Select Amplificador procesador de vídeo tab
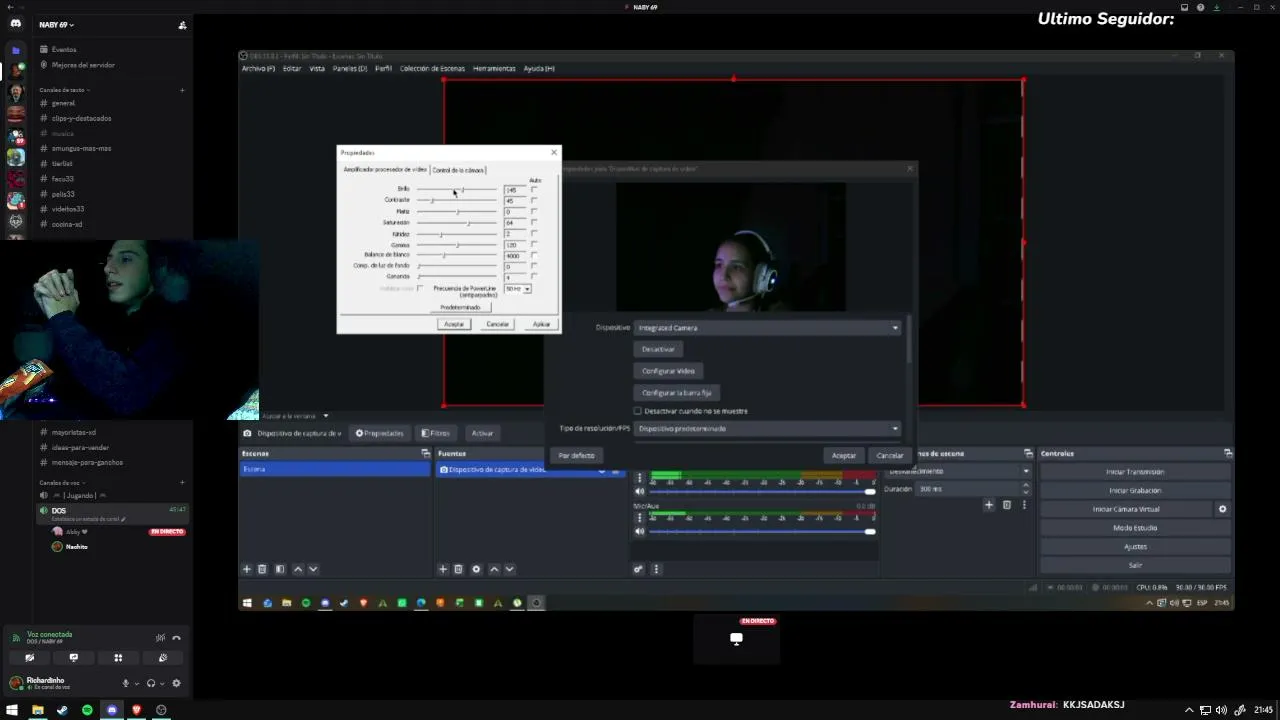The width and height of the screenshot is (1280, 720). point(385,170)
